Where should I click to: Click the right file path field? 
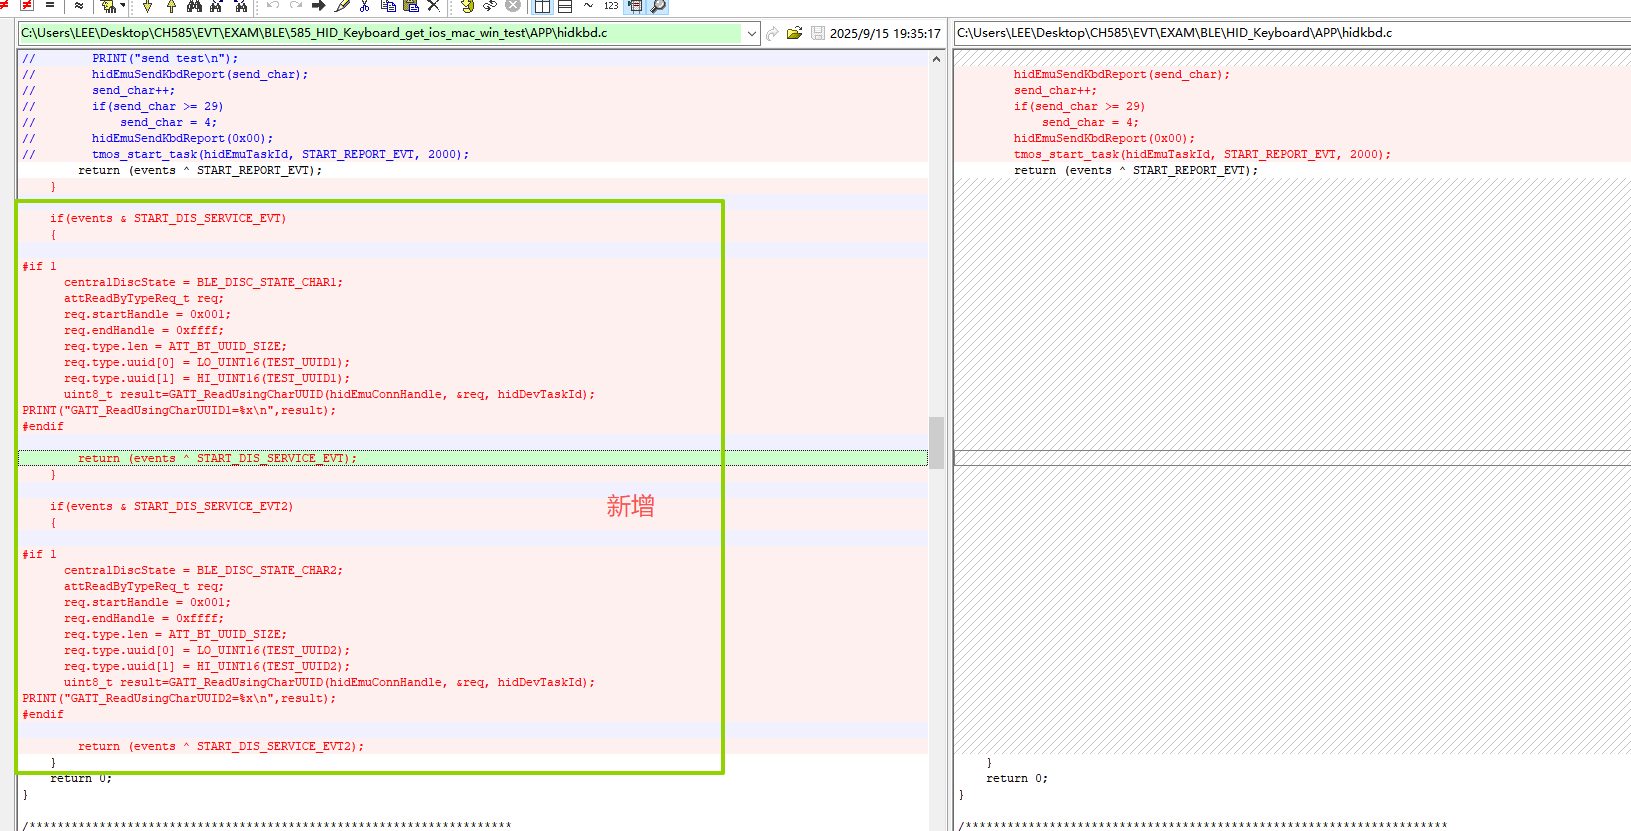pyautogui.click(x=1293, y=33)
